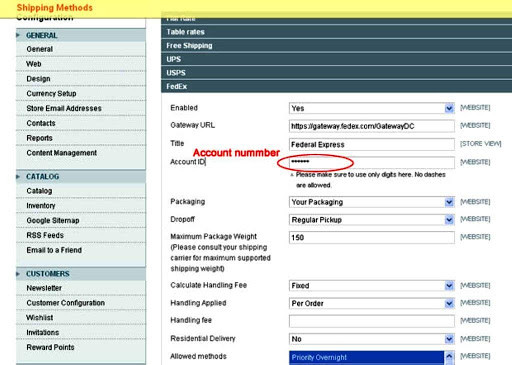Expand the UPS shipping section
Viewport: 512px width, 365px height.
click(x=337, y=59)
